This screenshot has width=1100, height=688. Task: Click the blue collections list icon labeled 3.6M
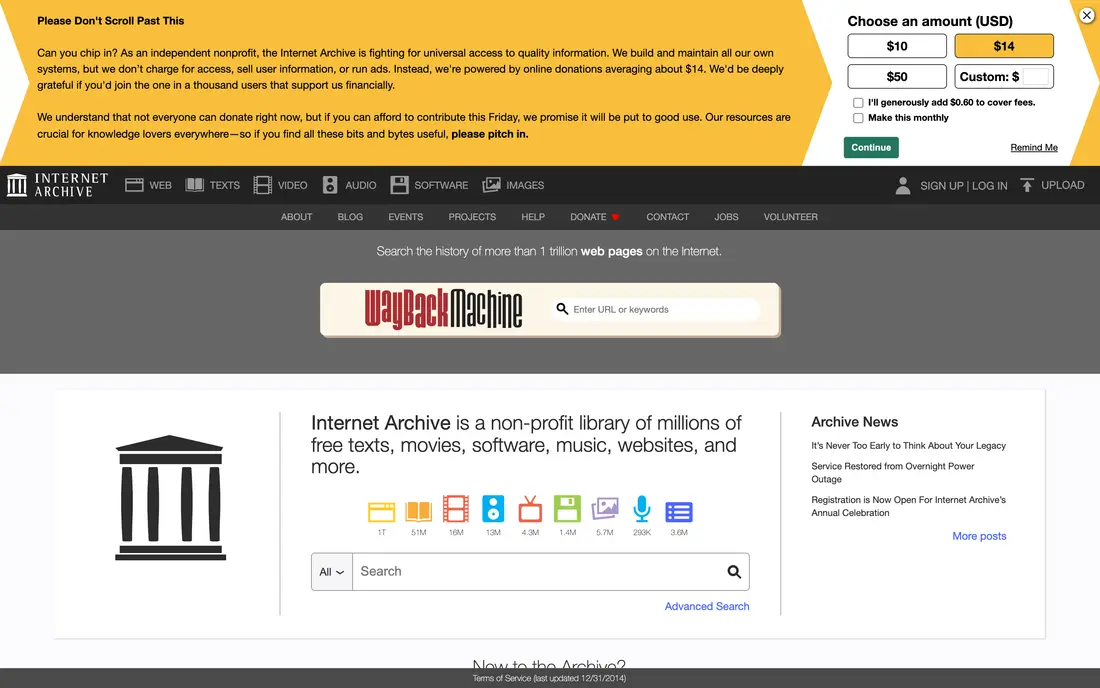(679, 512)
